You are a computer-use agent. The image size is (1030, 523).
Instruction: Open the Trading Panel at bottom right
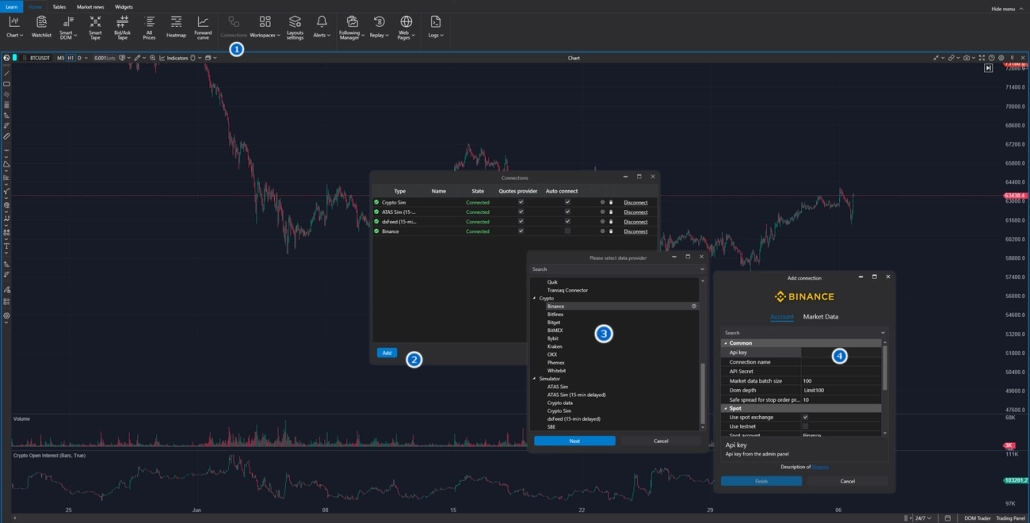(1010, 518)
